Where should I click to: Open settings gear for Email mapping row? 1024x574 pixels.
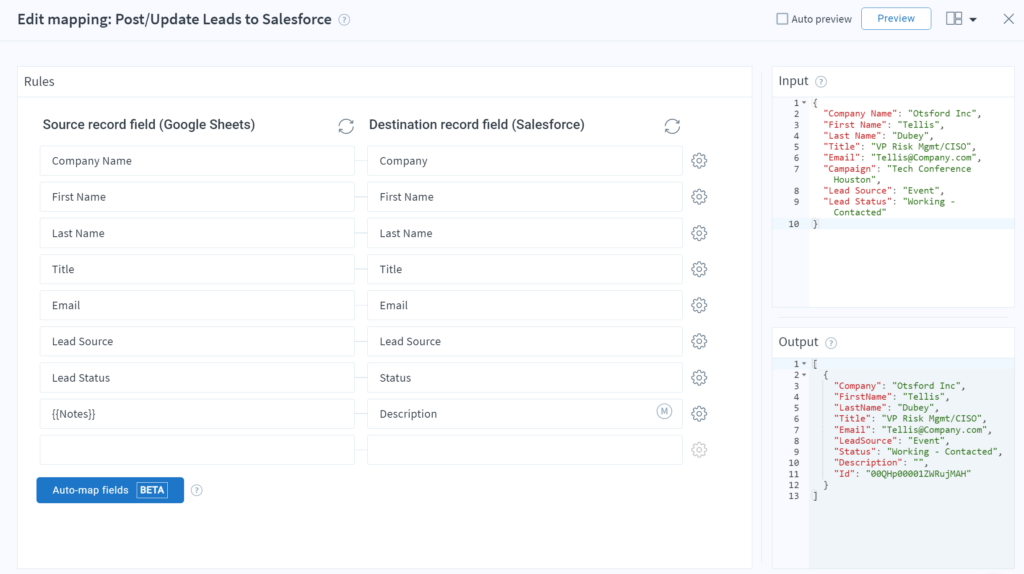coord(699,305)
